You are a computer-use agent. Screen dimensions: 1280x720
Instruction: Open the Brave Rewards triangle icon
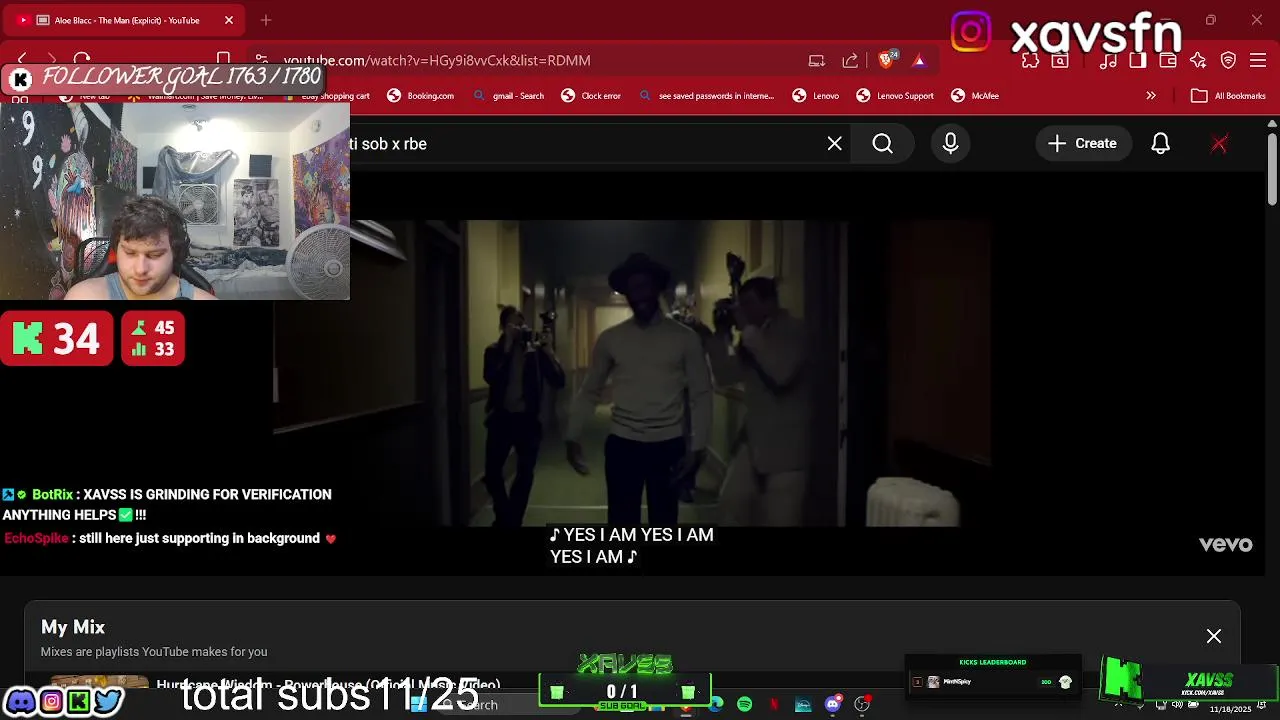(918, 60)
